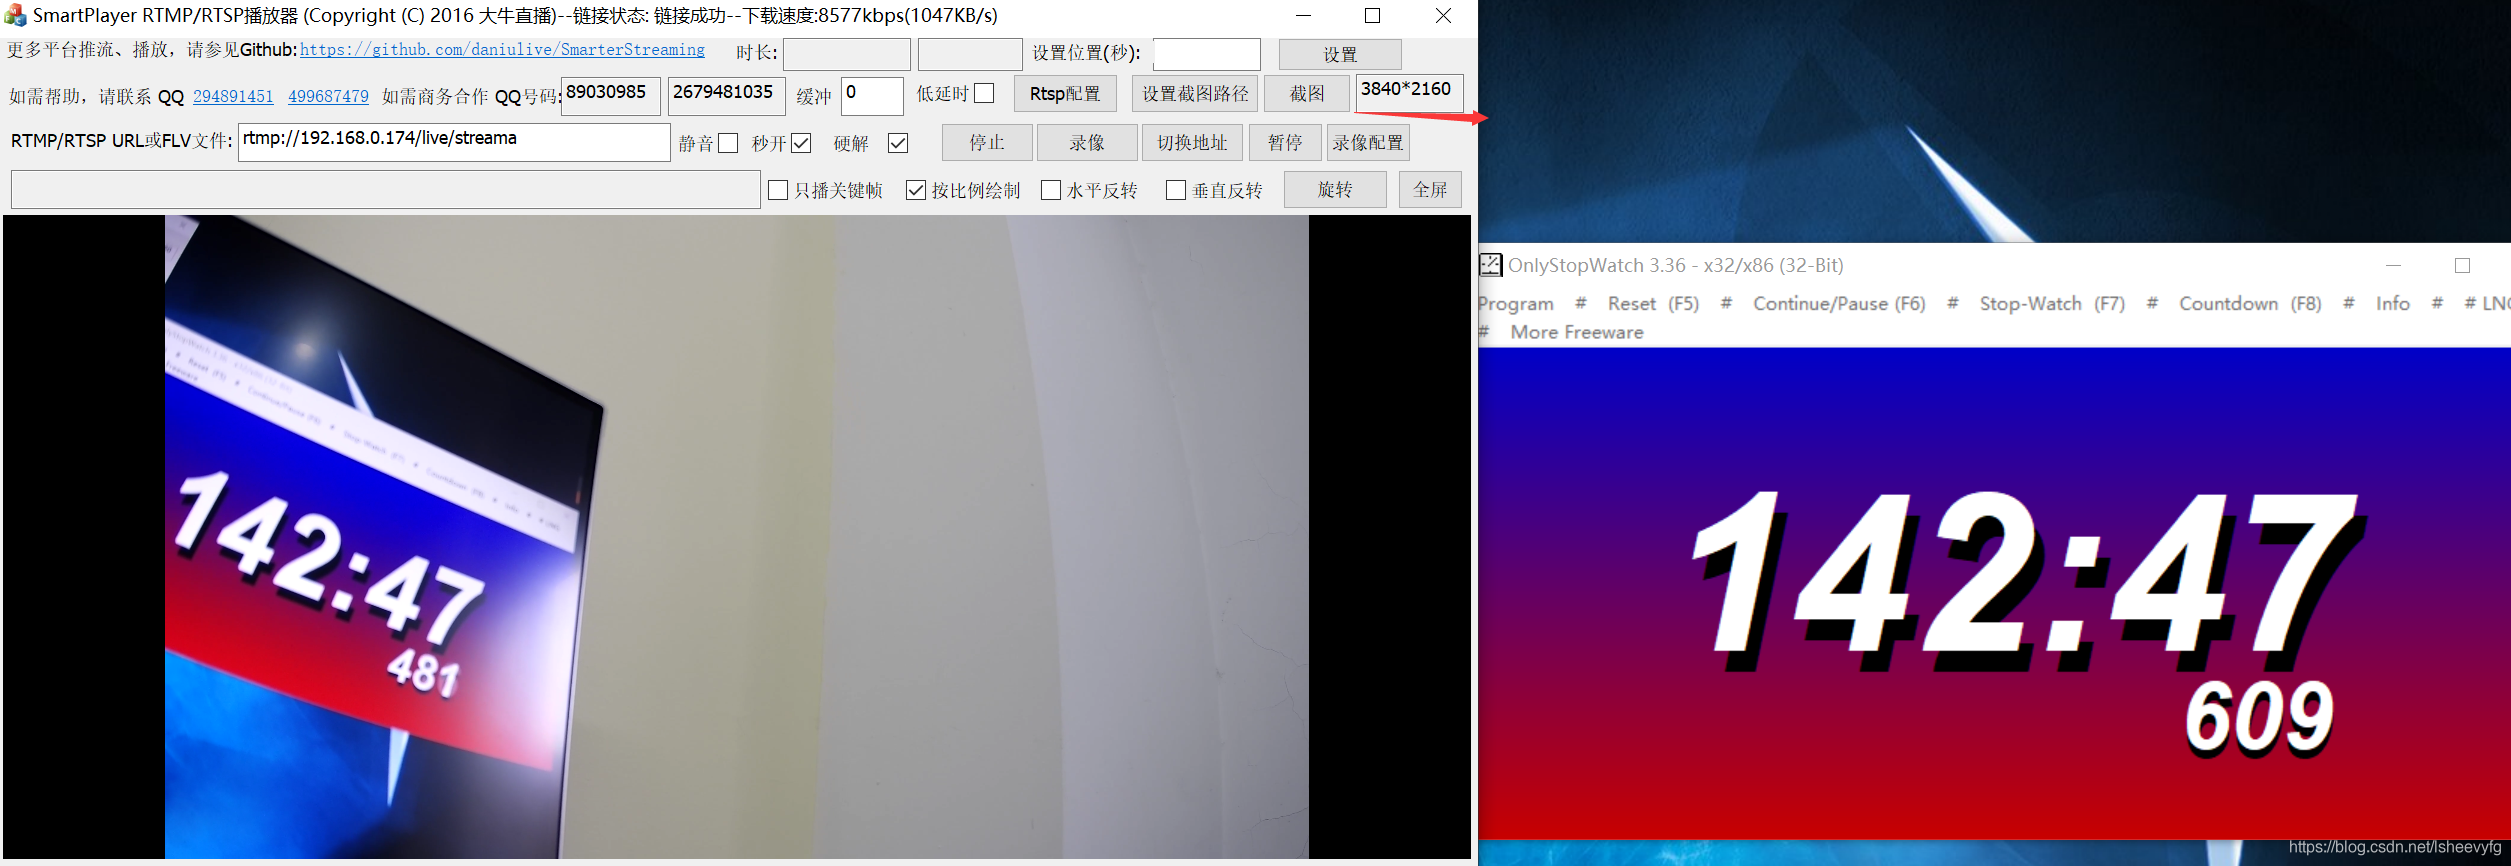Stop playback with the 停止 button
Image resolution: width=2511 pixels, height=866 pixels.
pyautogui.click(x=987, y=143)
